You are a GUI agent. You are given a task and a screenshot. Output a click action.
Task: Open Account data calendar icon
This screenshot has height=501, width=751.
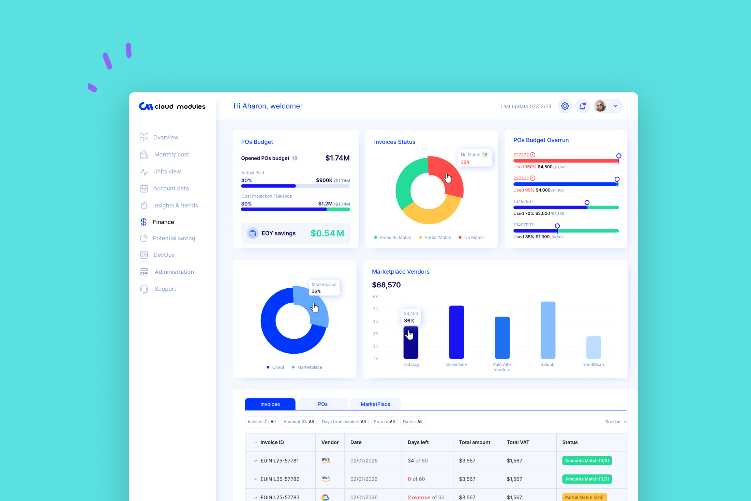[x=144, y=188]
